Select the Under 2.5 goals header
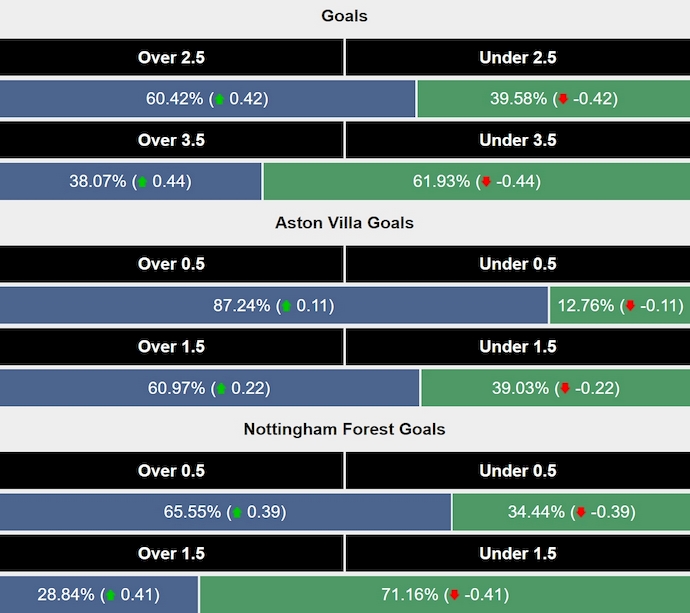Image resolution: width=690 pixels, height=613 pixels. pos(518,57)
